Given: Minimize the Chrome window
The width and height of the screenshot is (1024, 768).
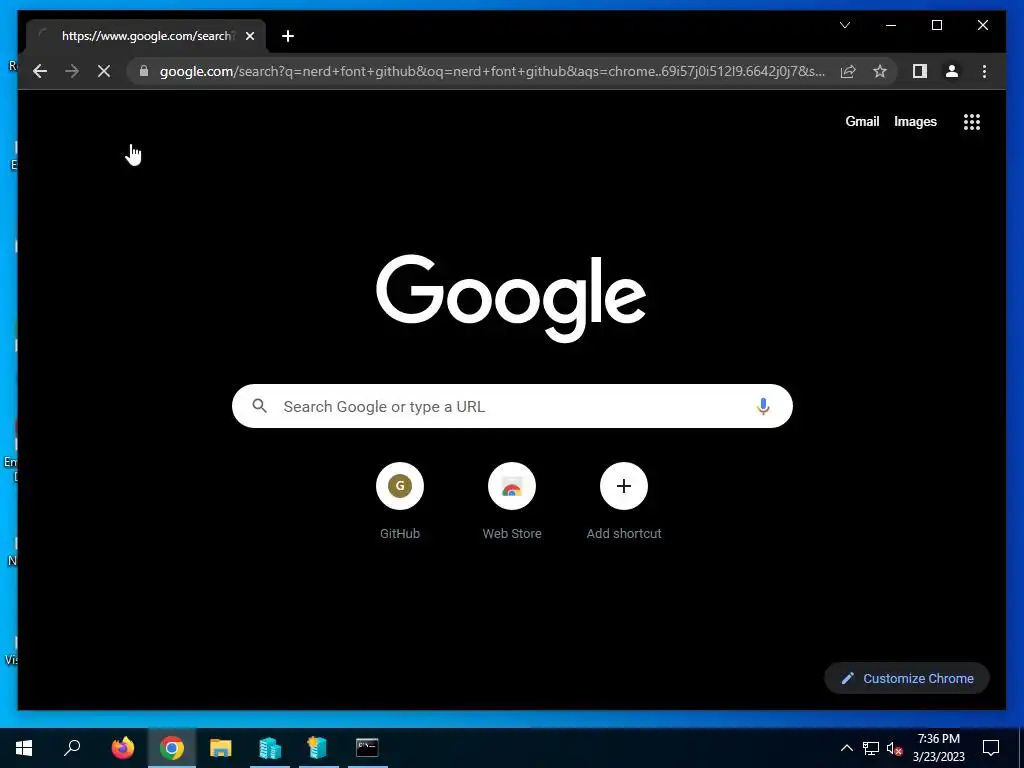Looking at the screenshot, I should (x=891, y=25).
